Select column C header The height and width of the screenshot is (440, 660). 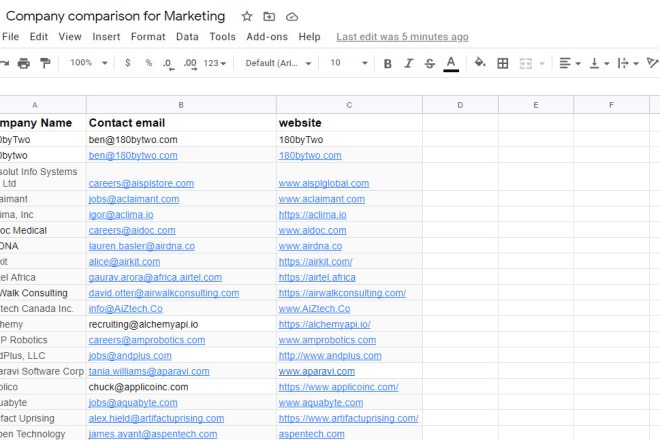point(349,105)
